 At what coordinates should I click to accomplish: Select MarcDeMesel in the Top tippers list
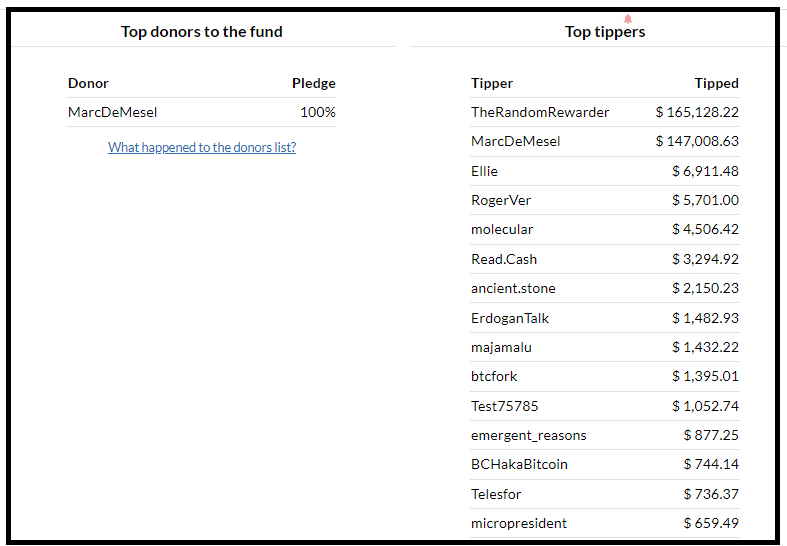[515, 141]
